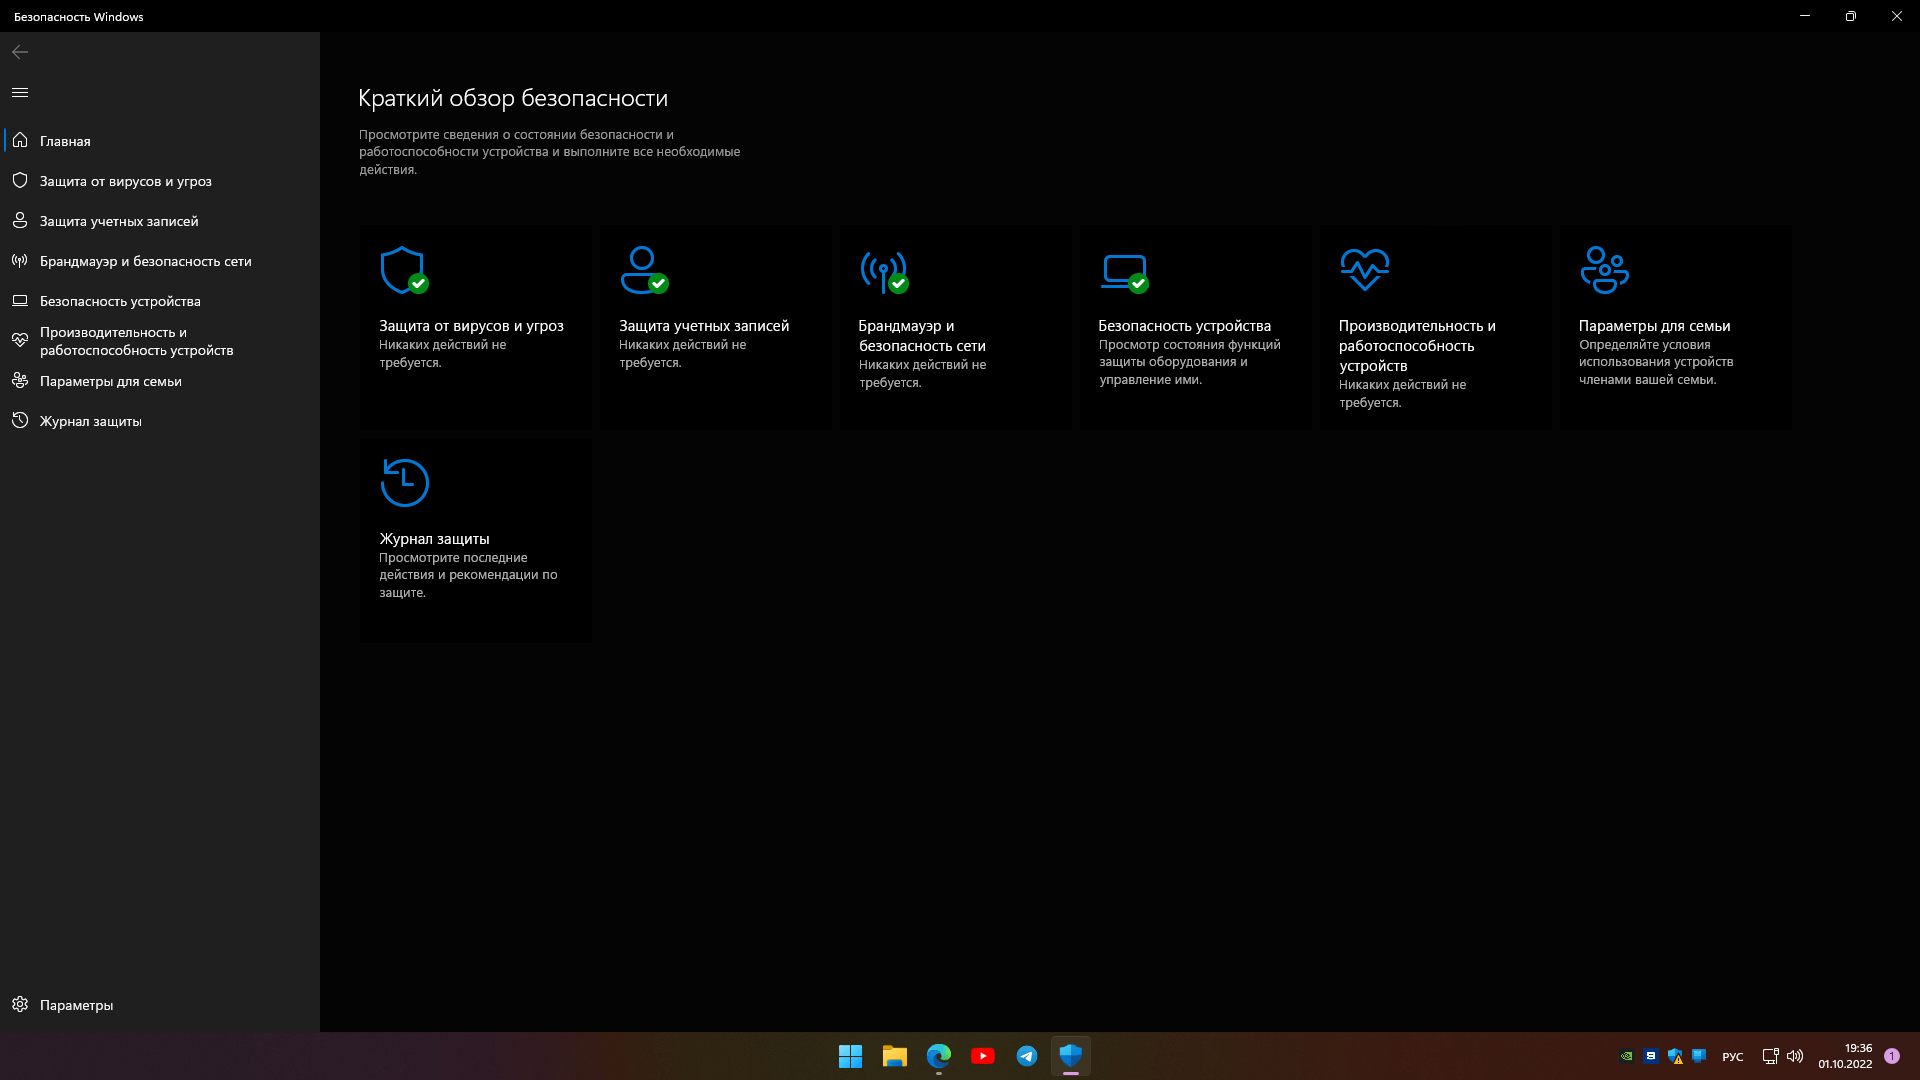Open Telegram from the taskbar
The image size is (1920, 1080).
tap(1027, 1056)
